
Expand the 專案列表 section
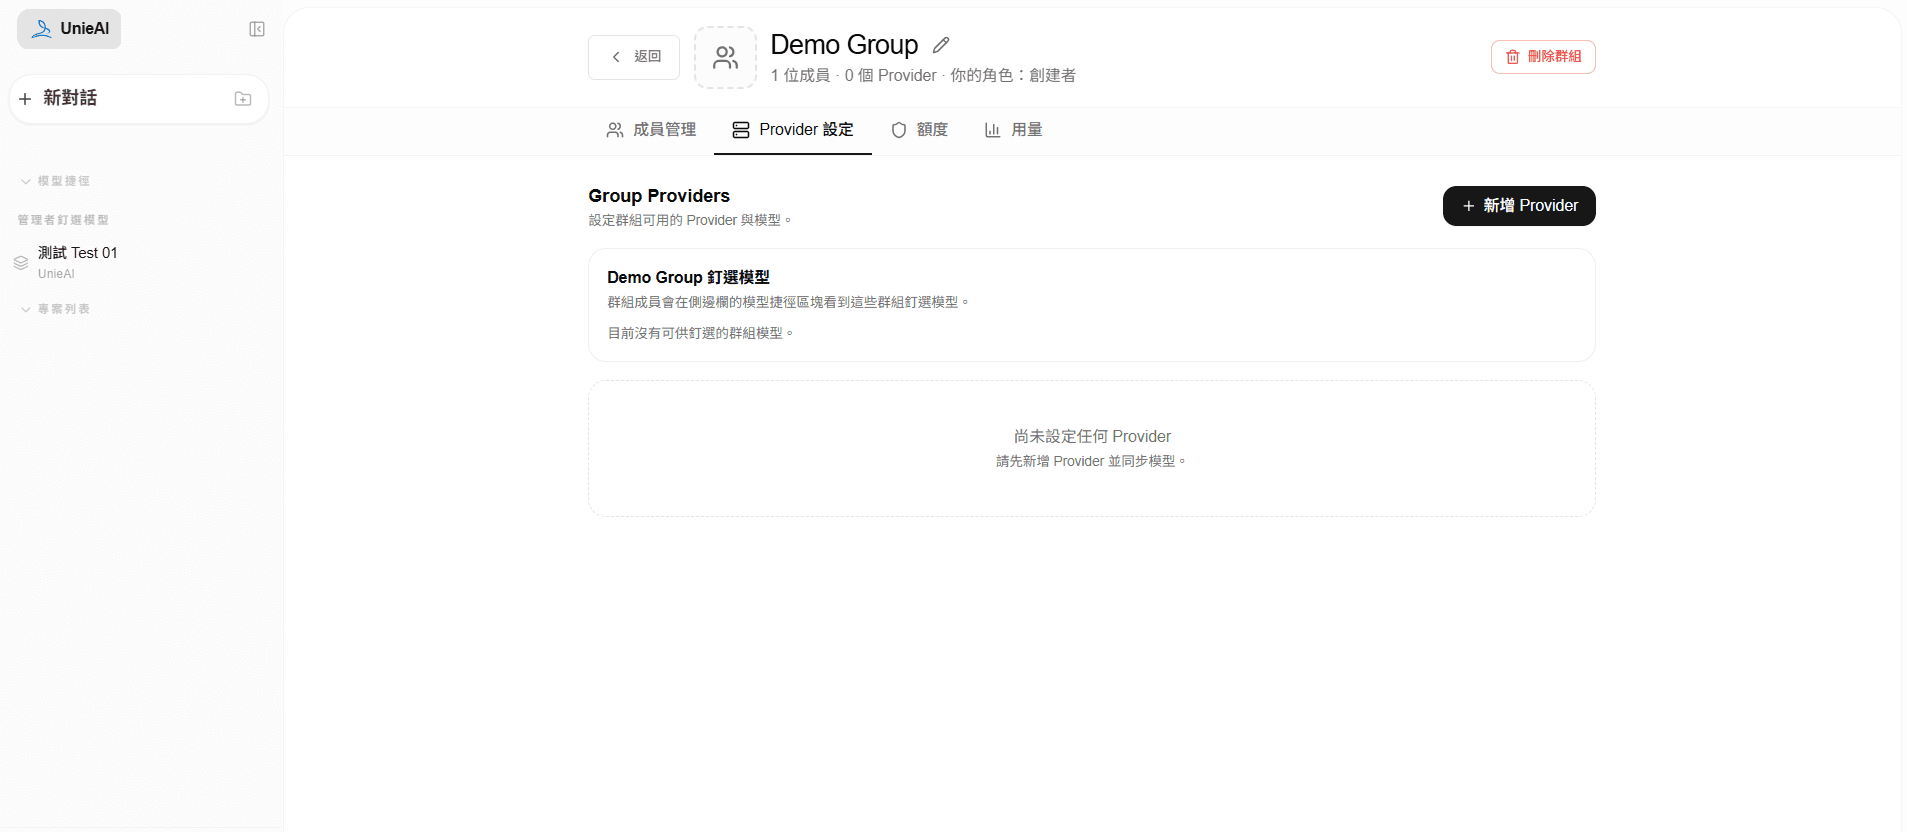(x=55, y=309)
